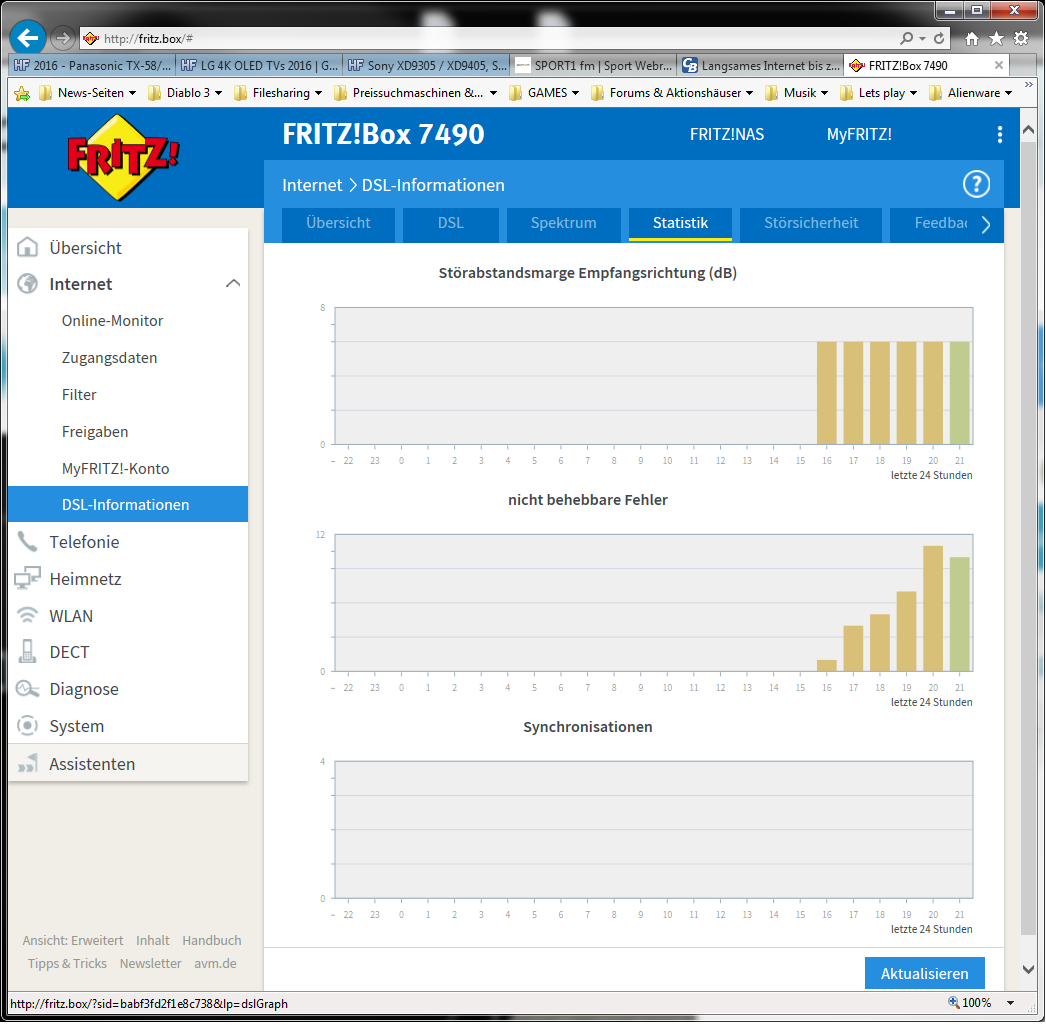
Task: Open browser tools gear icon
Action: (1021, 39)
